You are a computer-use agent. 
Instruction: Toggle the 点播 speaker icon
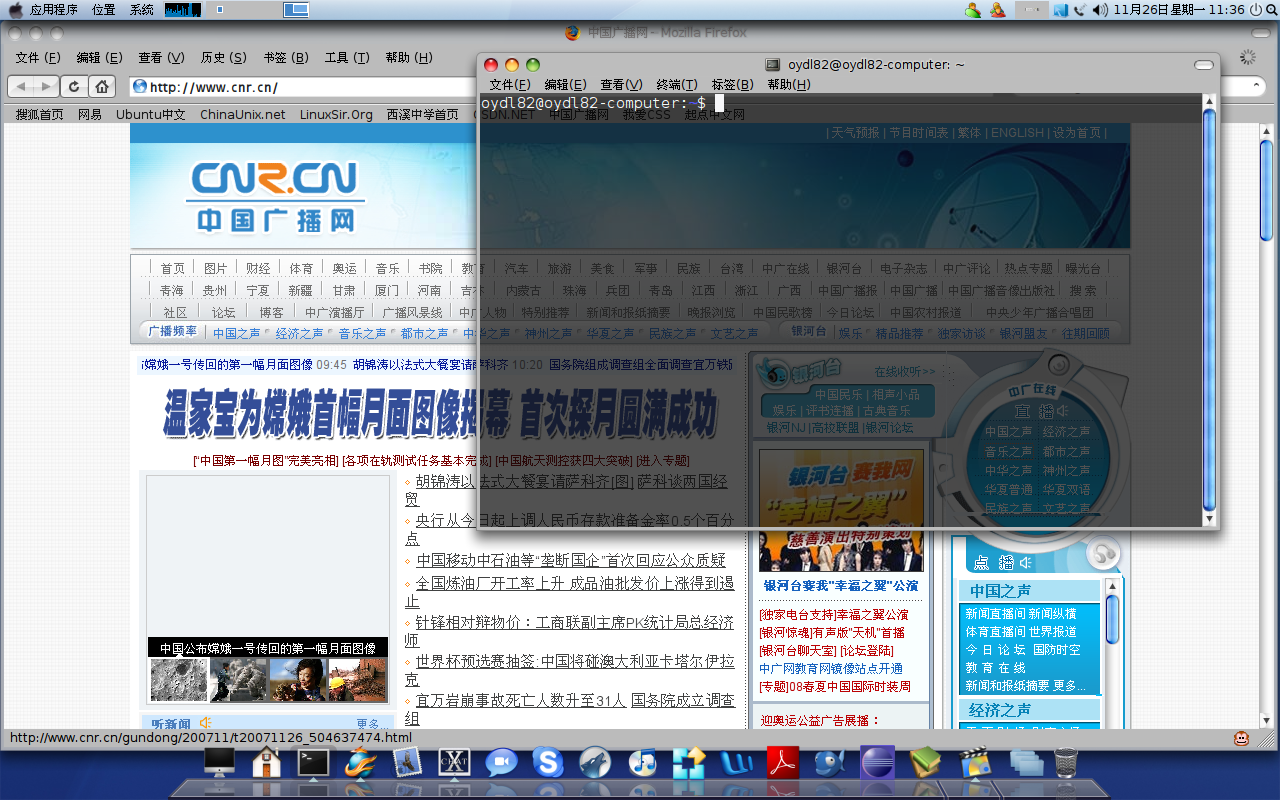pos(1025,562)
